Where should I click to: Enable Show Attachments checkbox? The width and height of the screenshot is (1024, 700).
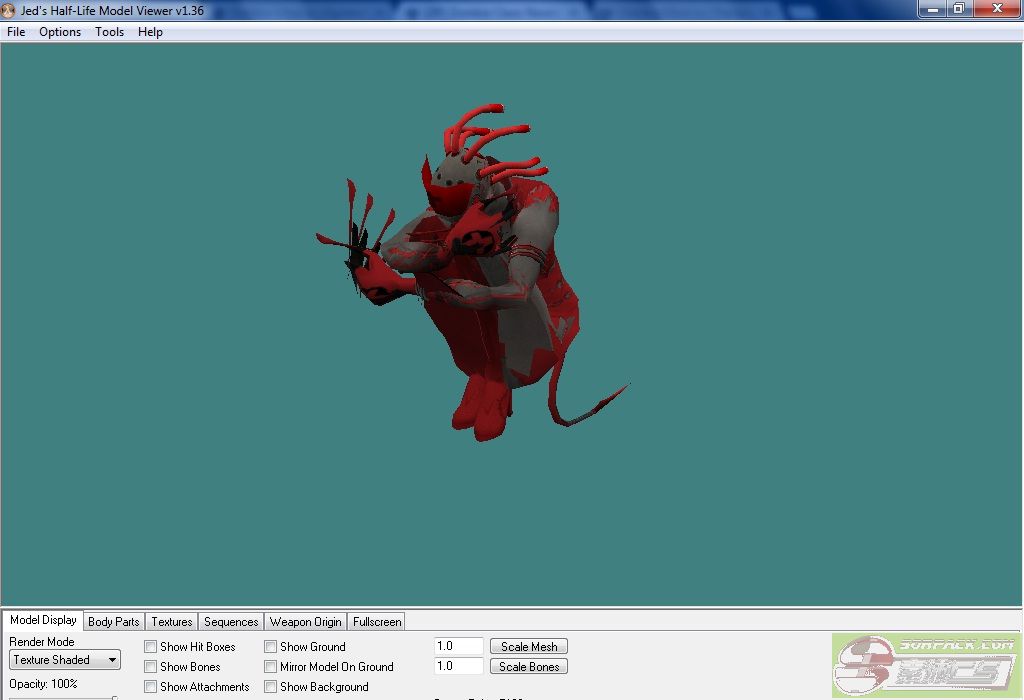click(151, 687)
